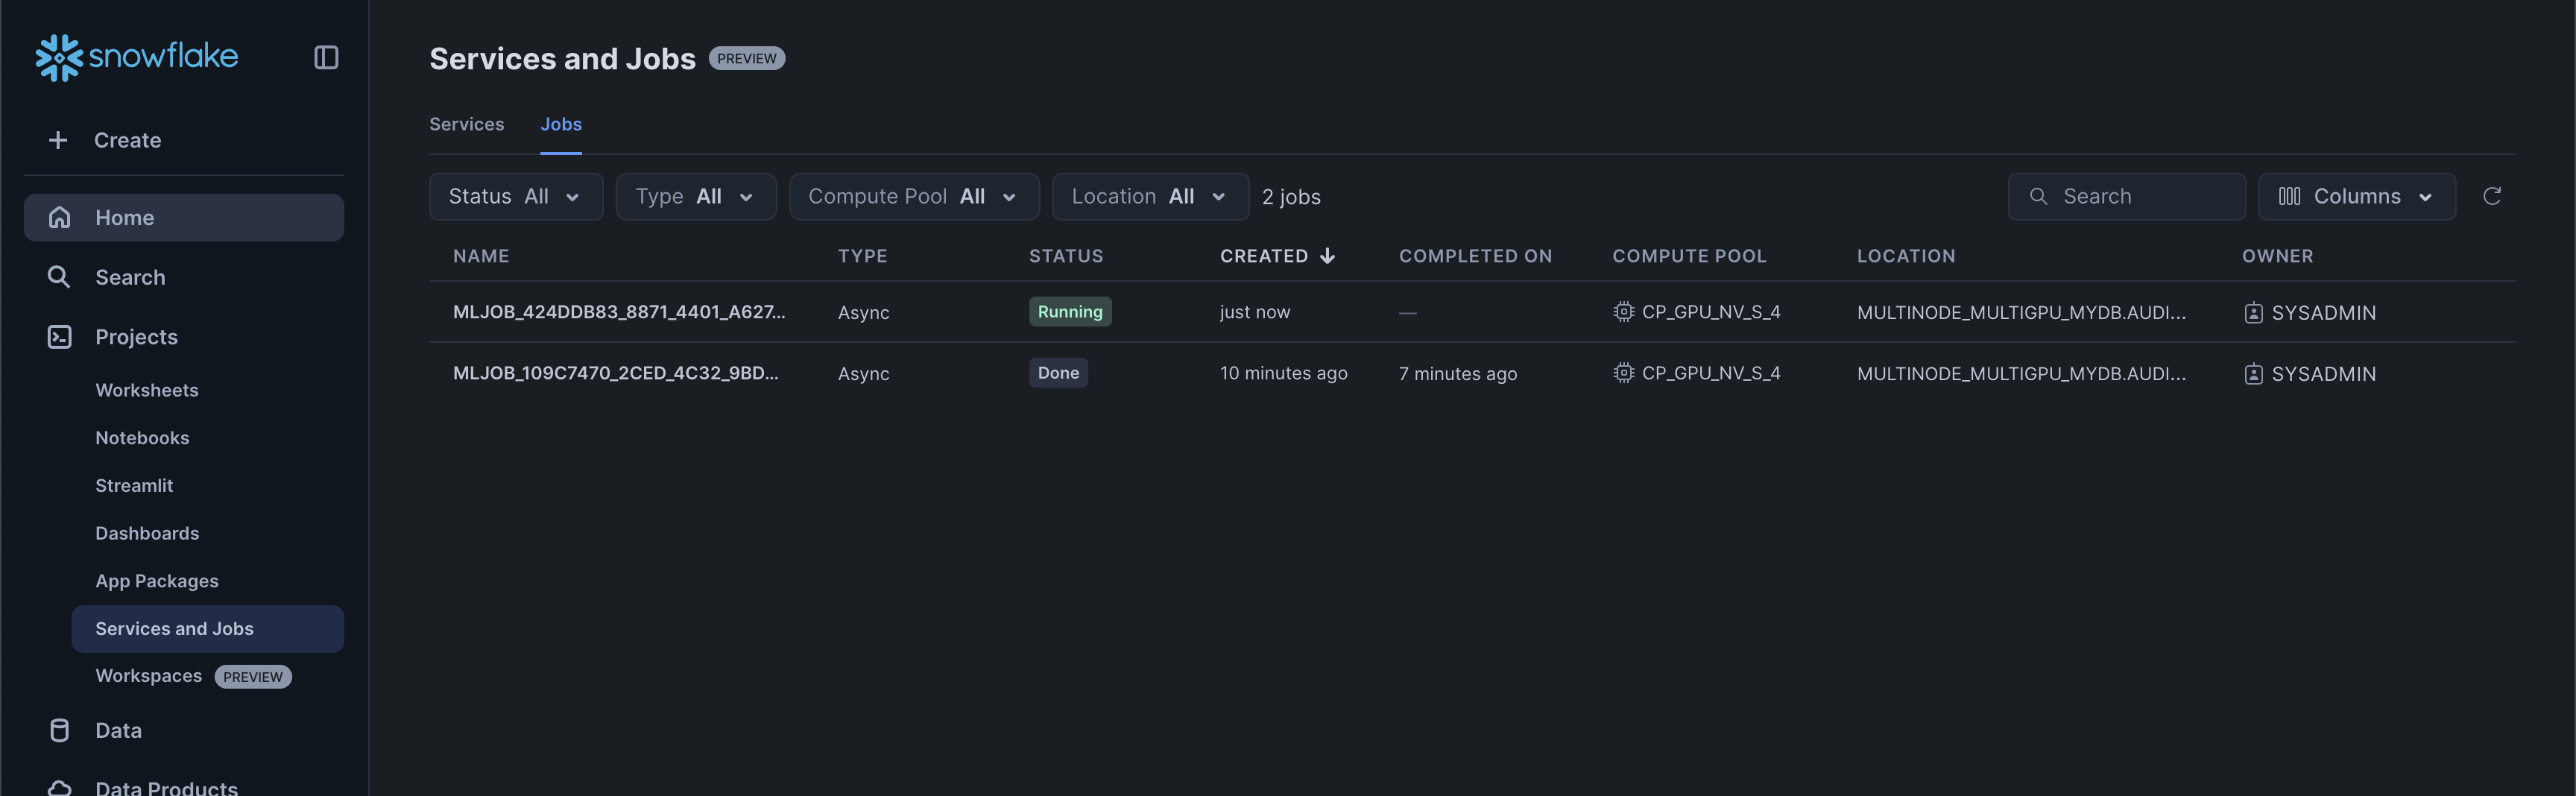Refresh the jobs list
The width and height of the screenshot is (2576, 796).
(2492, 196)
